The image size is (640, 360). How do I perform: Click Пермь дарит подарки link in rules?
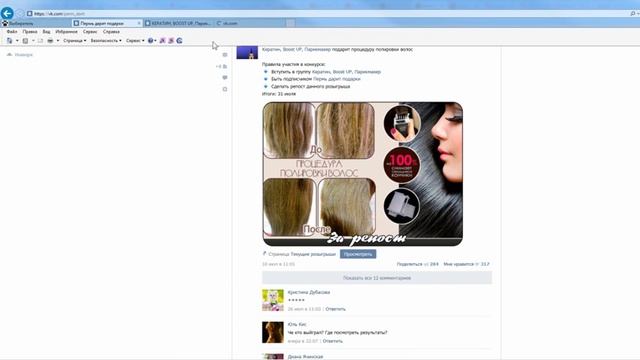[x=337, y=79]
